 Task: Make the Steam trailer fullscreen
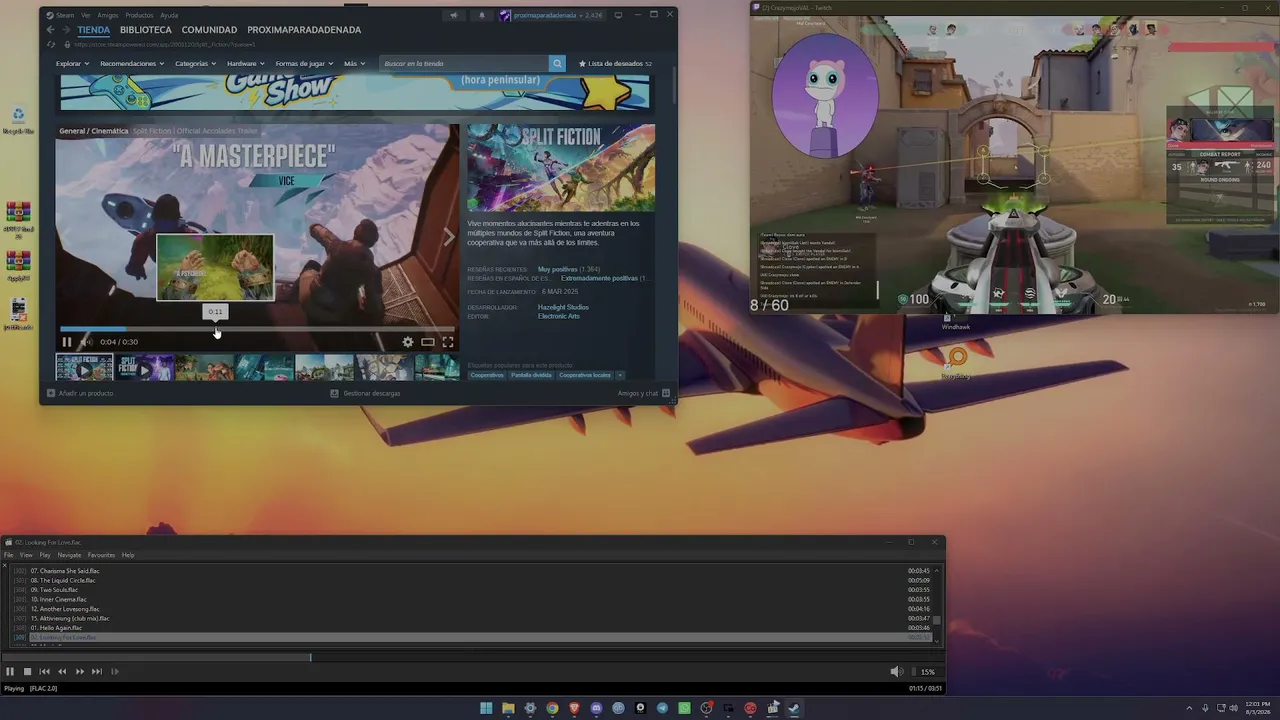[448, 342]
